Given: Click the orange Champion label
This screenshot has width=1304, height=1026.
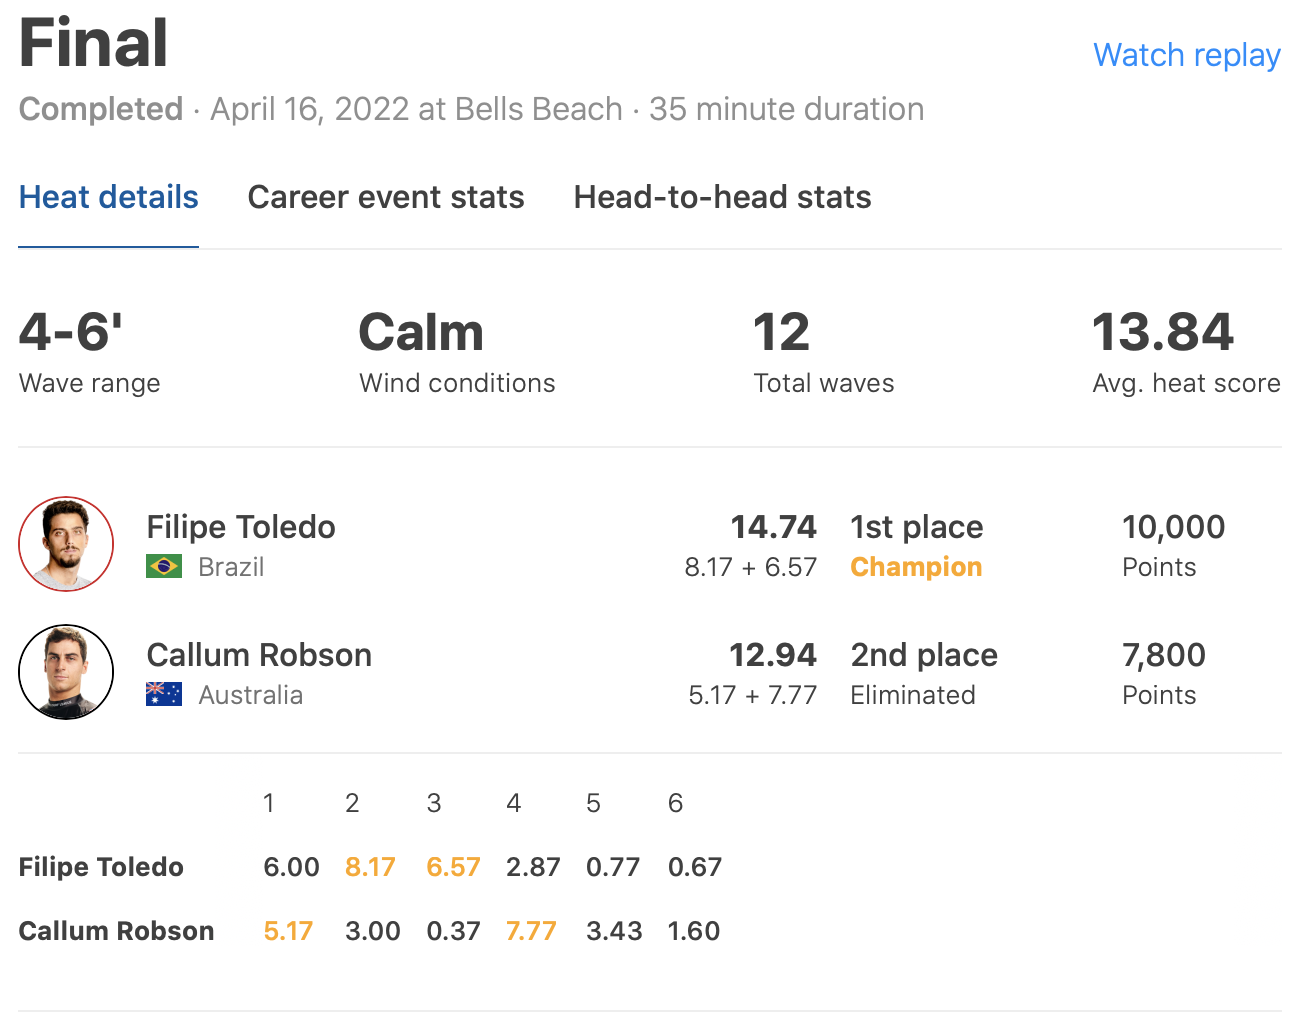Looking at the screenshot, I should point(916,567).
